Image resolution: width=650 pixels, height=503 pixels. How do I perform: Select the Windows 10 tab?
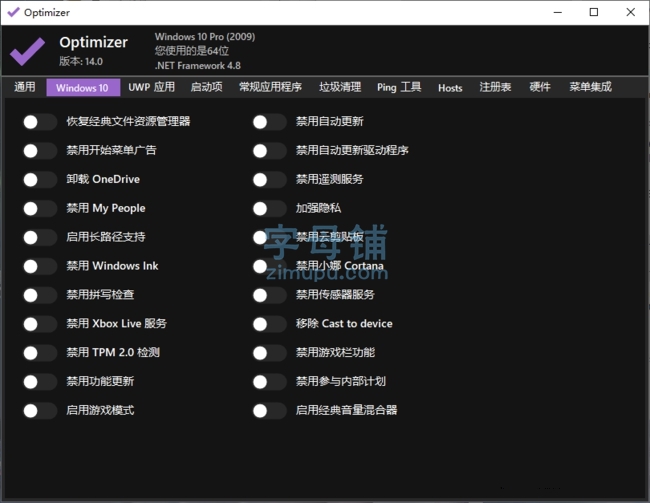(x=83, y=87)
